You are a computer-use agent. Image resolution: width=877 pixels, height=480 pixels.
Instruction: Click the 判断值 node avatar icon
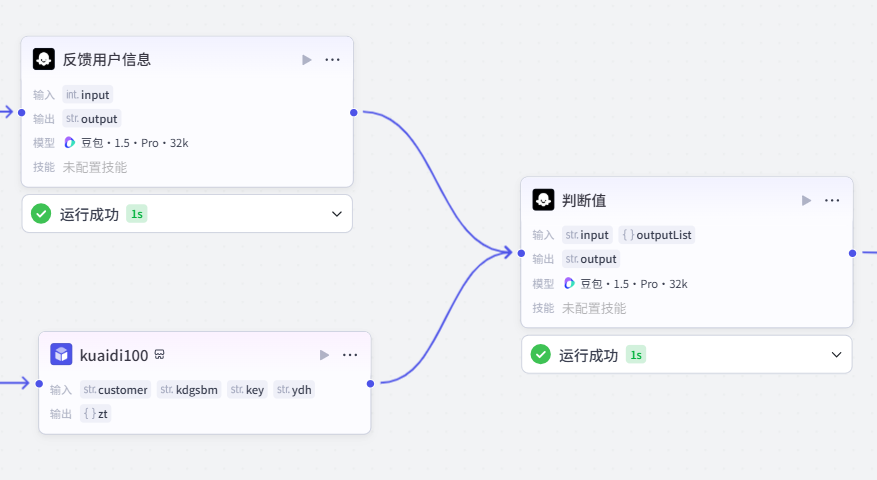(543, 200)
